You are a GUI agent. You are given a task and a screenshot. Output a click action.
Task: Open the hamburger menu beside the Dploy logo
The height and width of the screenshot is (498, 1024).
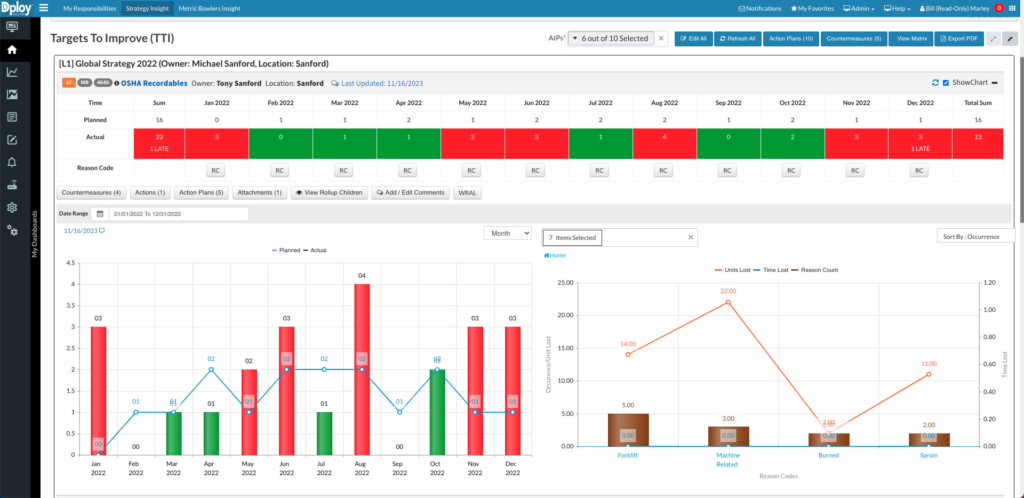tap(43, 8)
